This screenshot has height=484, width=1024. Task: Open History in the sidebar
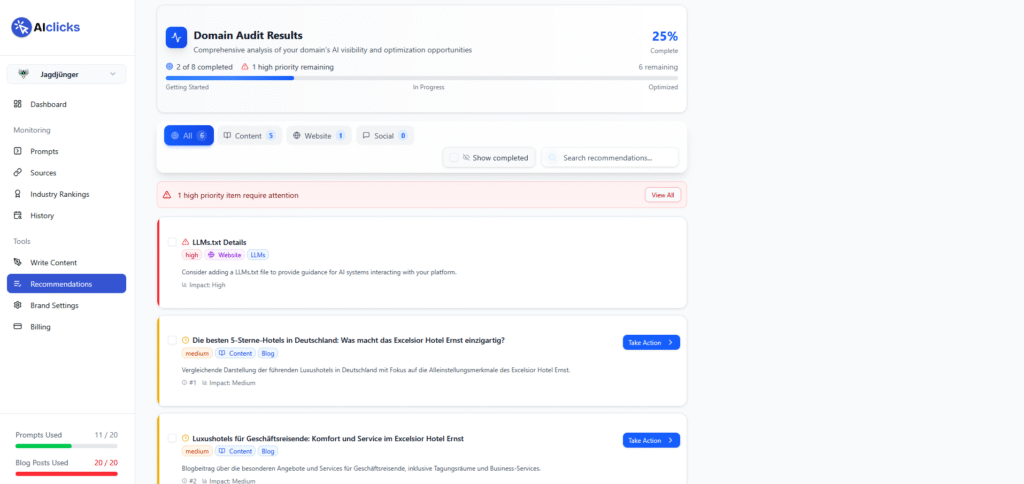(42, 215)
